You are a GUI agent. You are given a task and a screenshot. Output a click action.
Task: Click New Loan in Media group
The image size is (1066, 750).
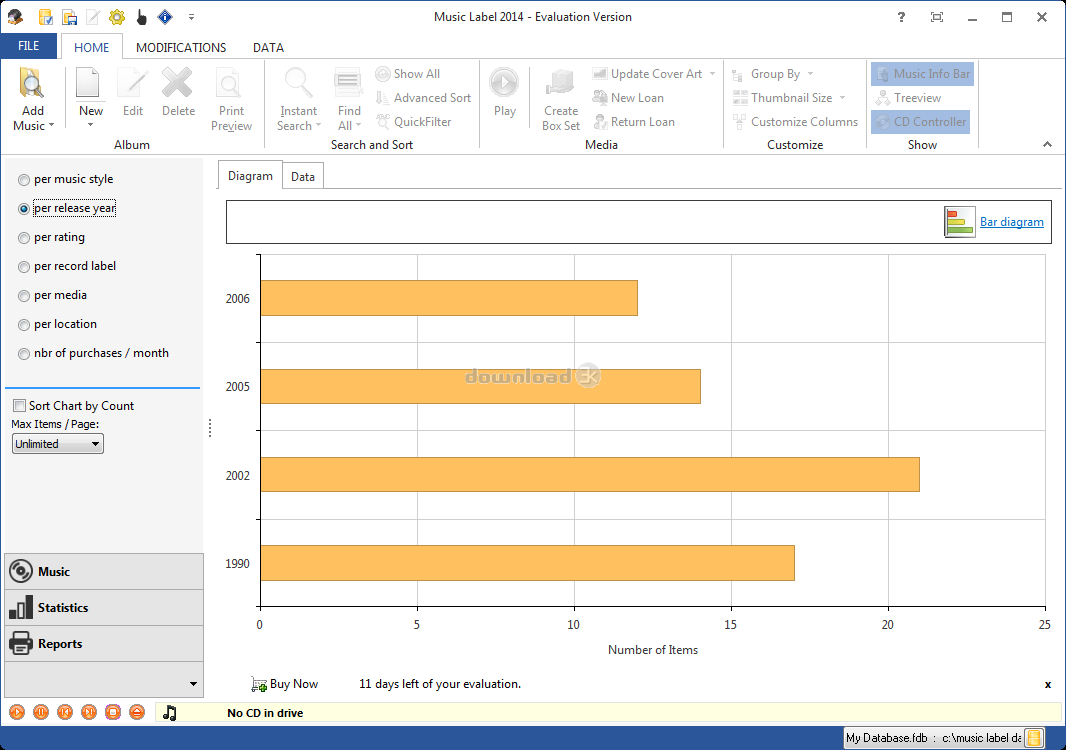coord(628,98)
